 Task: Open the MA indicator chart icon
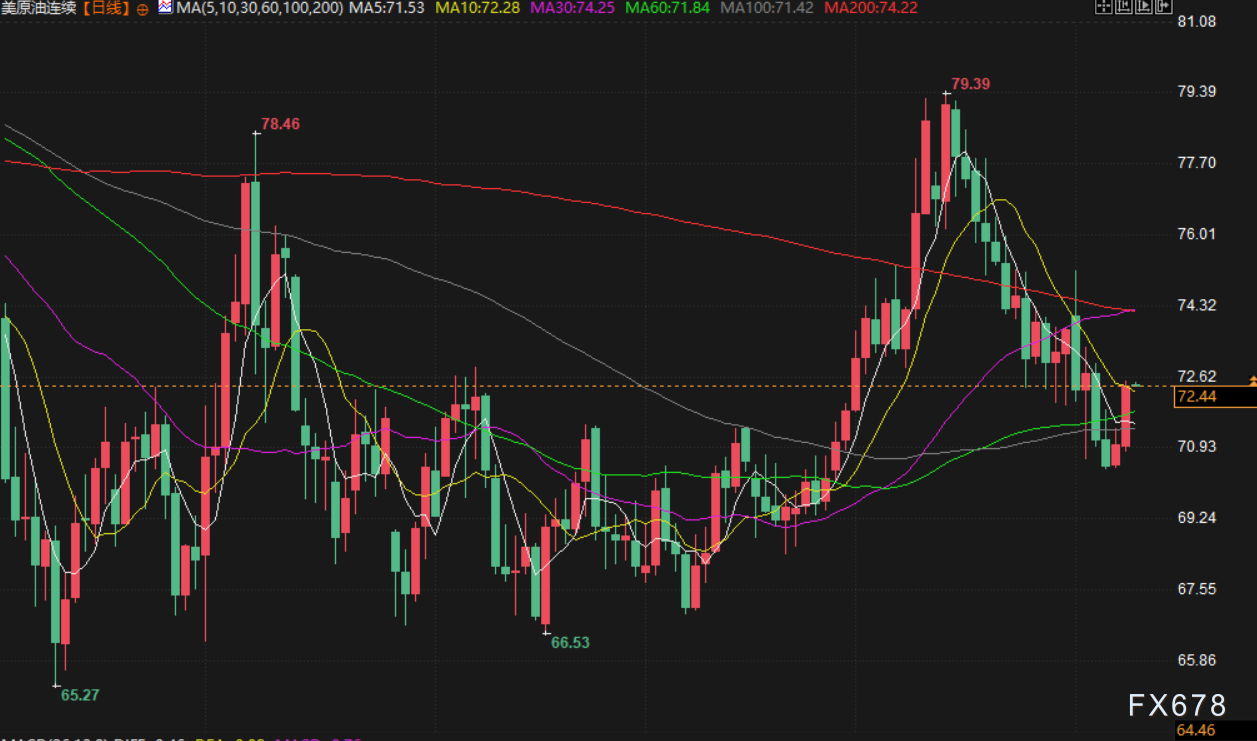pyautogui.click(x=163, y=8)
